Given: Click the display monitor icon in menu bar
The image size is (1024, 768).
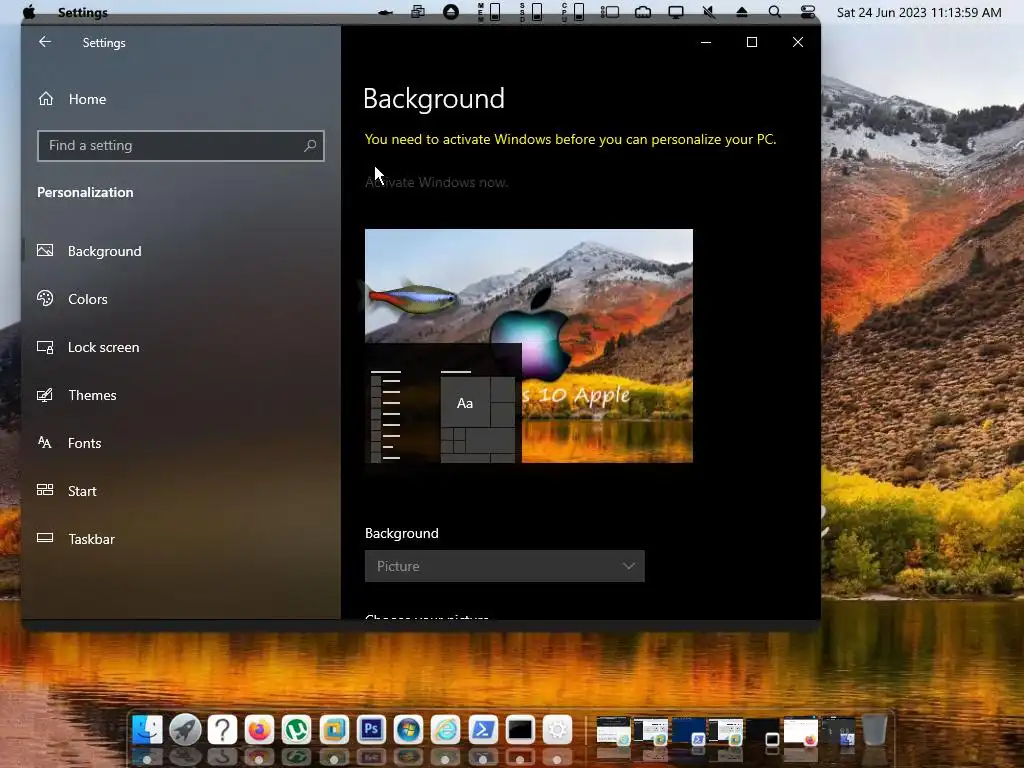Looking at the screenshot, I should 676,12.
